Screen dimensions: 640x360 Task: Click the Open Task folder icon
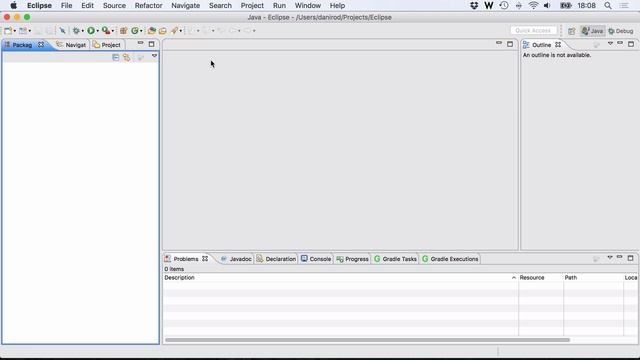pyautogui.click(x=162, y=31)
